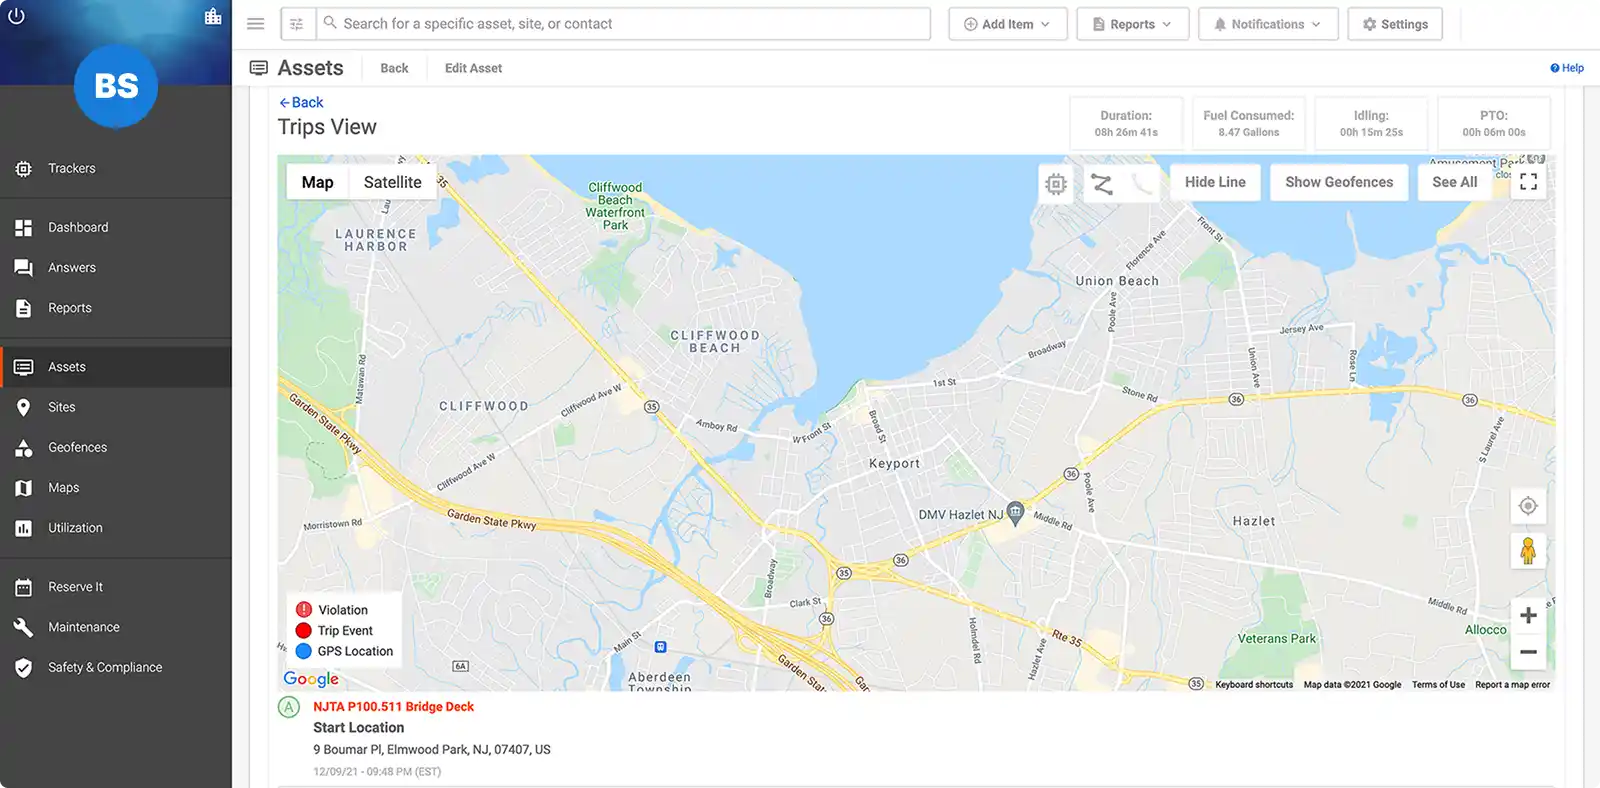Screen dimensions: 1600x788
Task: Click the tracker chip icon on map
Action: pos(1056,183)
